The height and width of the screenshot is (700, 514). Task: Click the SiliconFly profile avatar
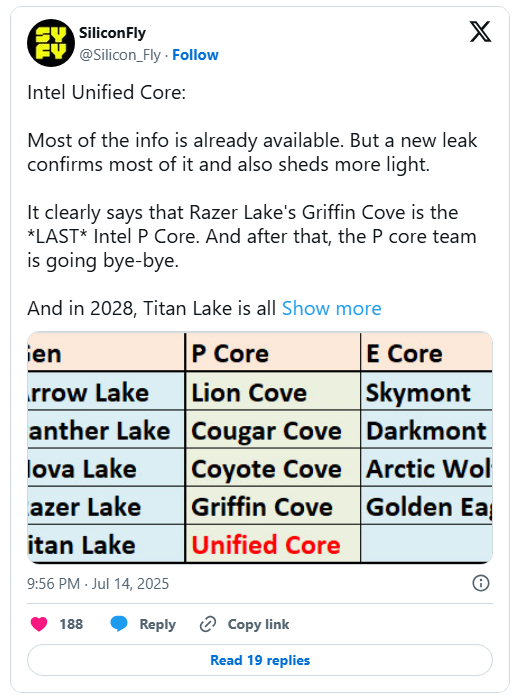pos(50,43)
